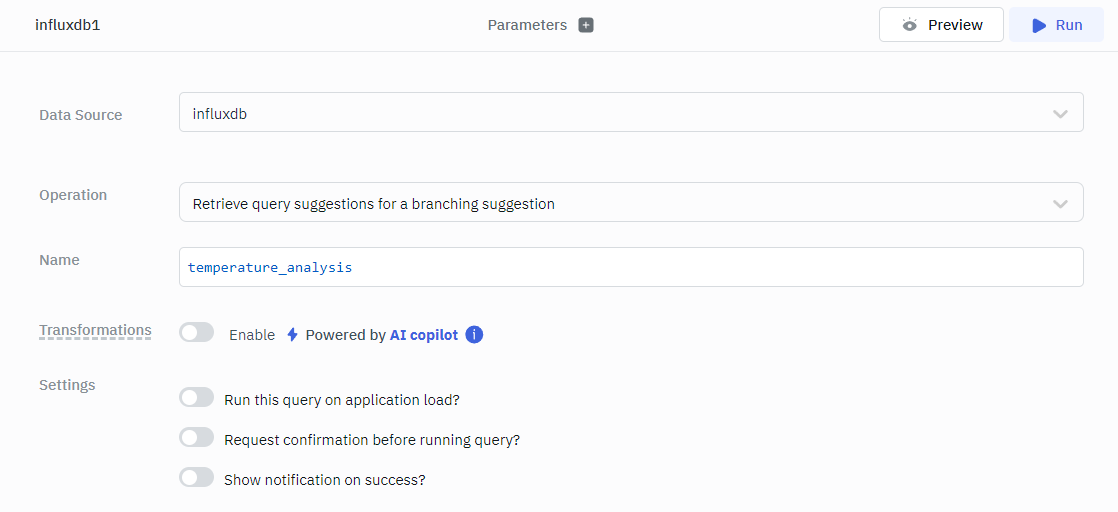
Task: Enable the Transformations toggle
Action: click(197, 333)
